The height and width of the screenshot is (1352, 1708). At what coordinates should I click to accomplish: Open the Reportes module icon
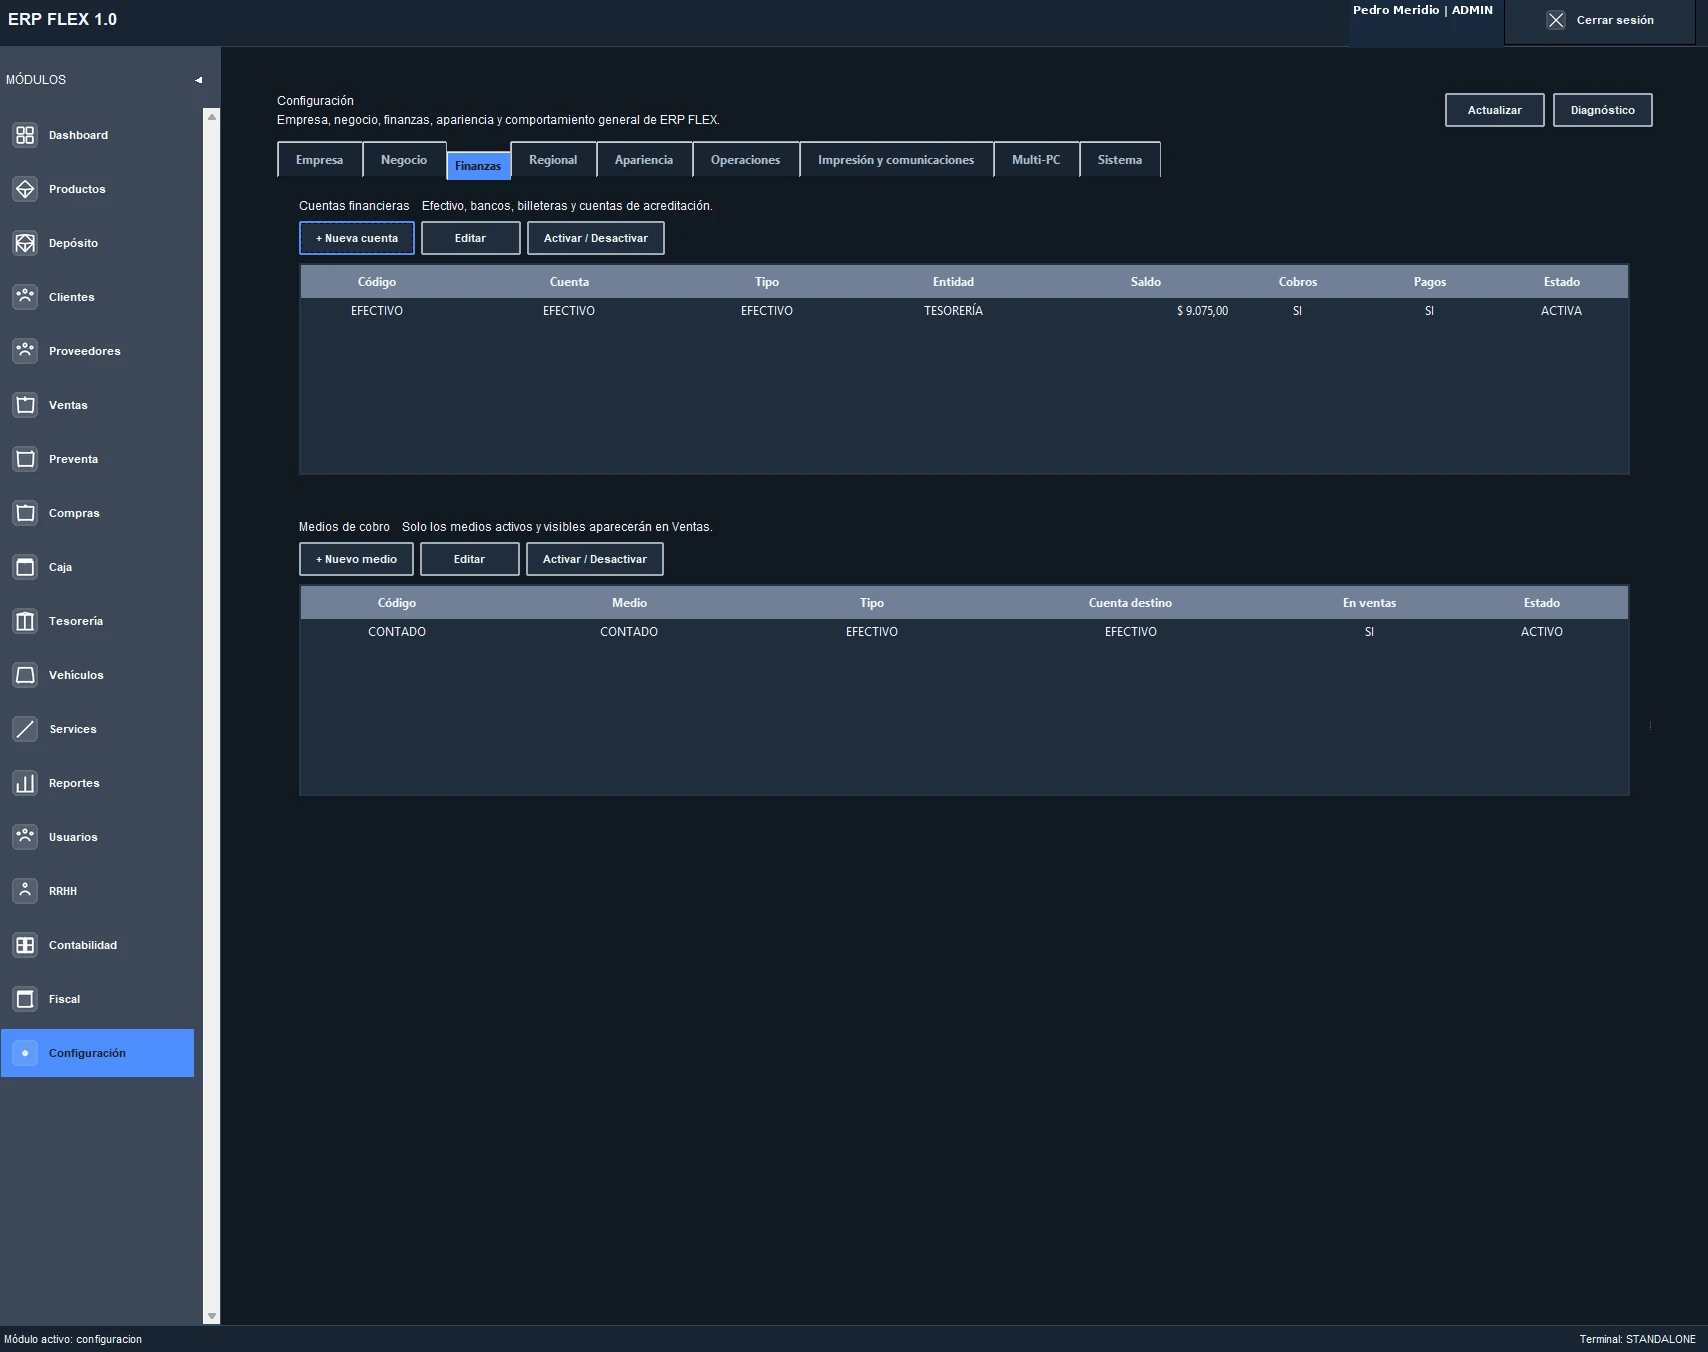pos(25,783)
